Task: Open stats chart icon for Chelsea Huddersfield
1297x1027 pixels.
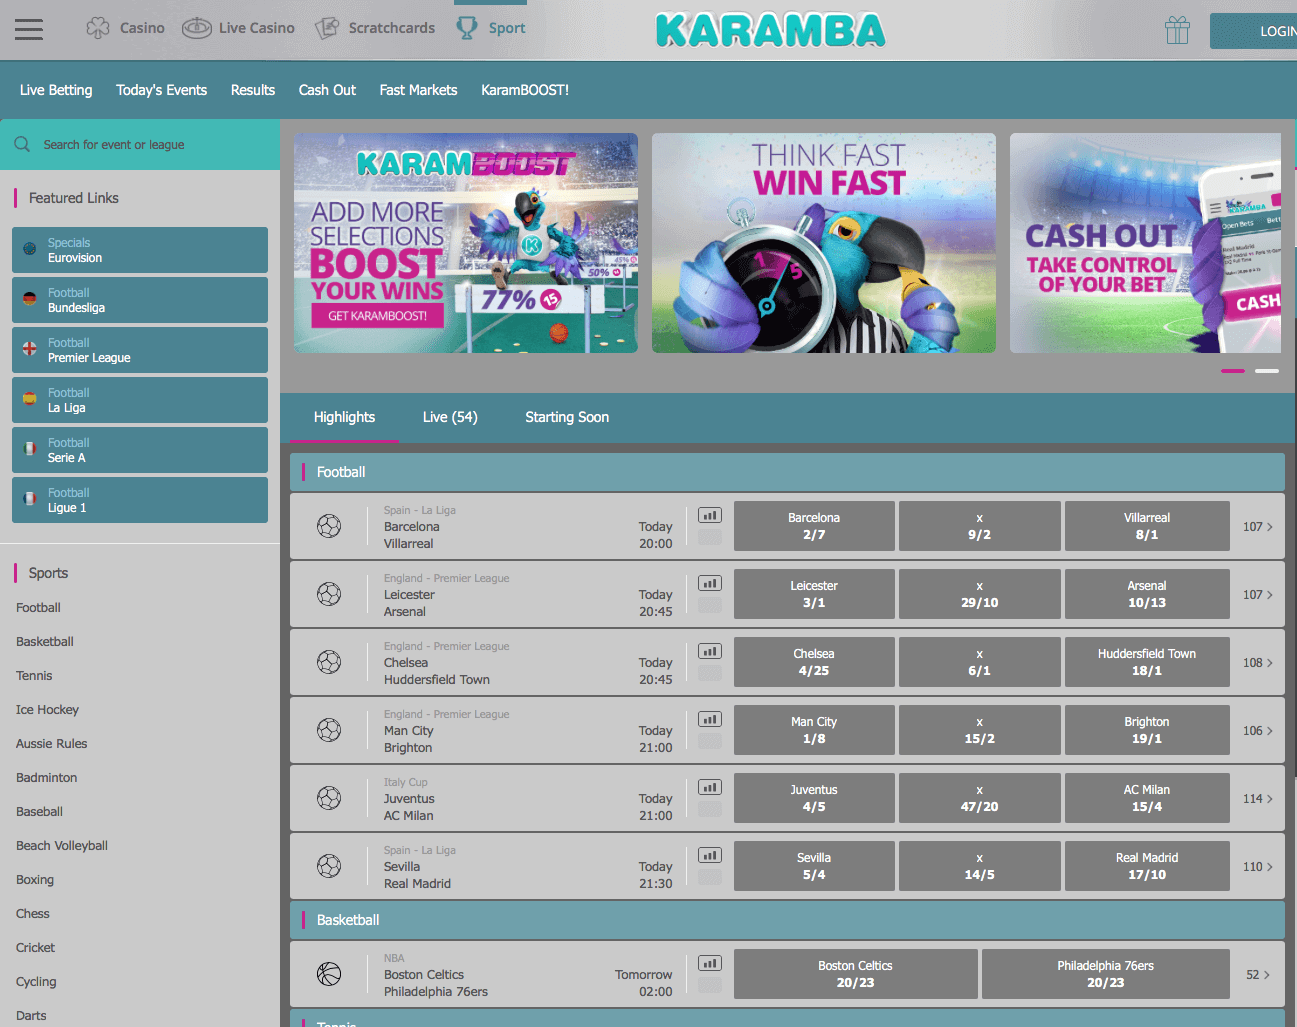Action: (710, 652)
